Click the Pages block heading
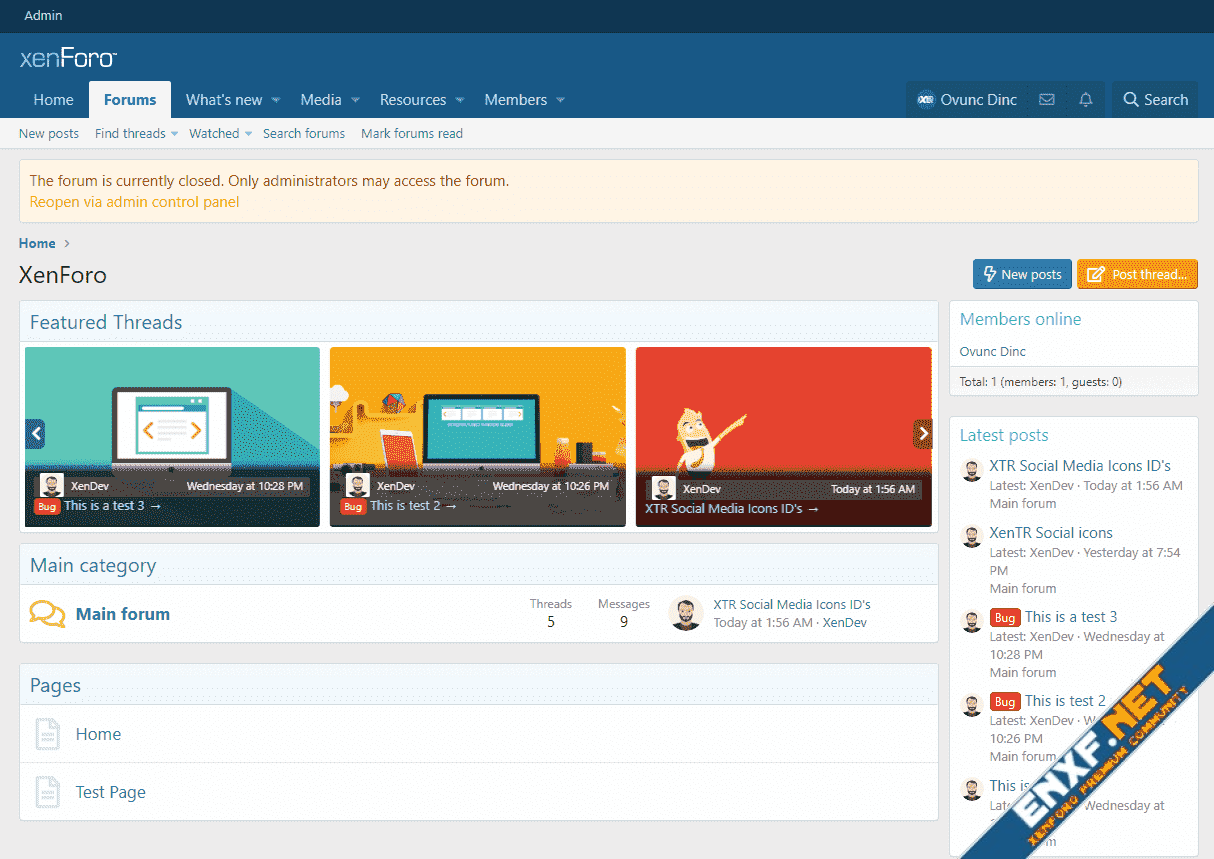Image resolution: width=1214 pixels, height=859 pixels. [55, 685]
